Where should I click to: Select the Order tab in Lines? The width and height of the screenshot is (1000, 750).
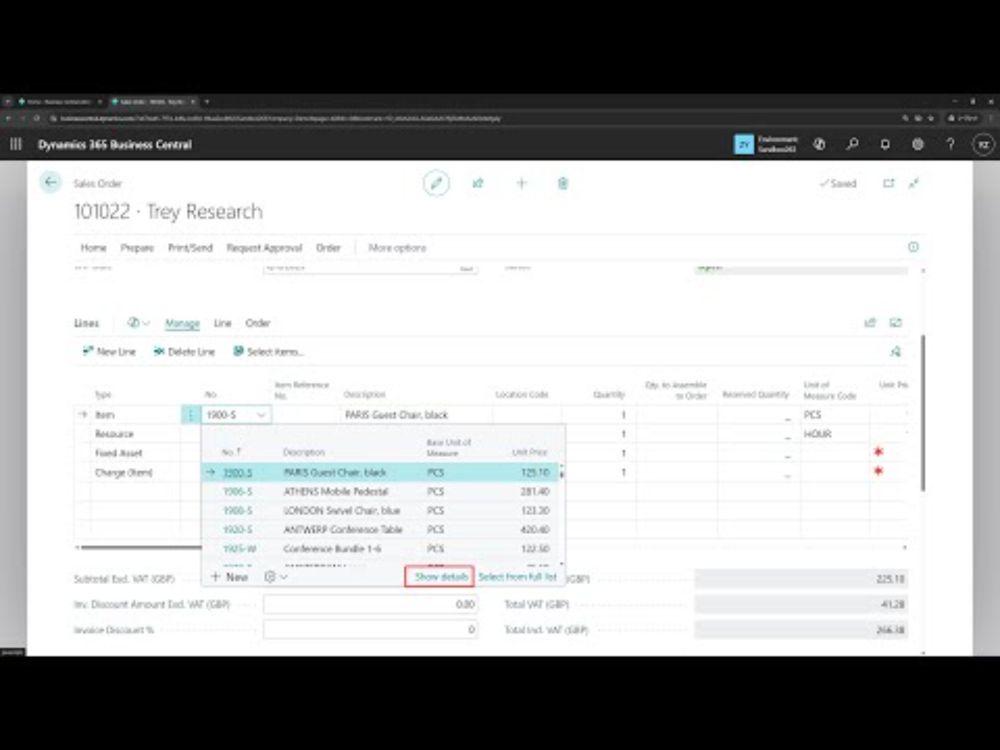point(258,323)
